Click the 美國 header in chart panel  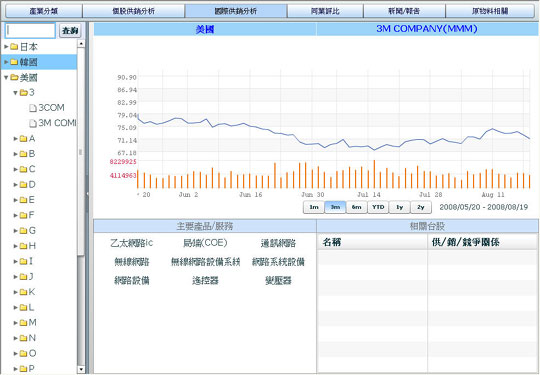[205, 29]
